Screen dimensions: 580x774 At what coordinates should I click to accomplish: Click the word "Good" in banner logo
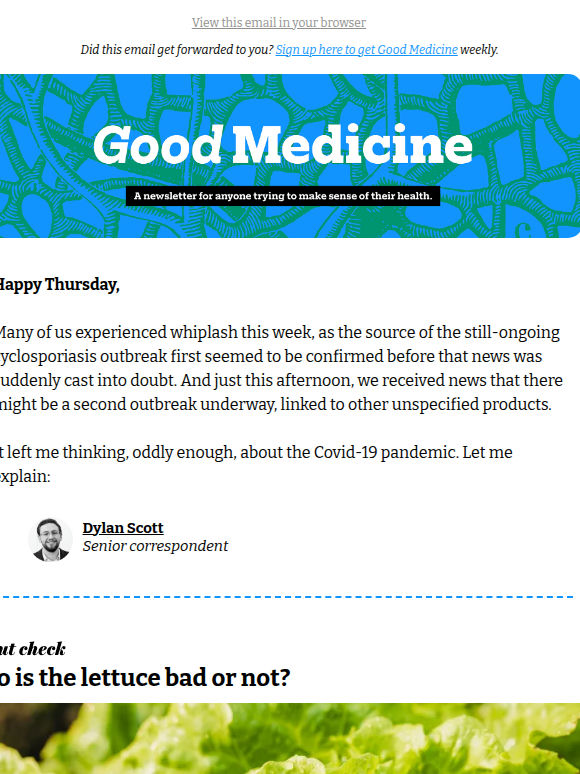pos(157,145)
